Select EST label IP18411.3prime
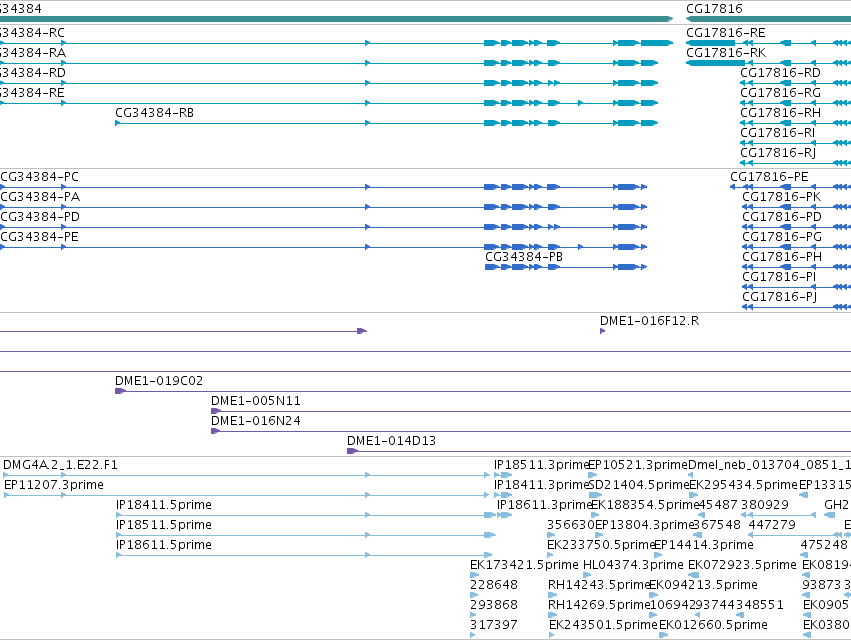The height and width of the screenshot is (640, 851). coord(541,485)
